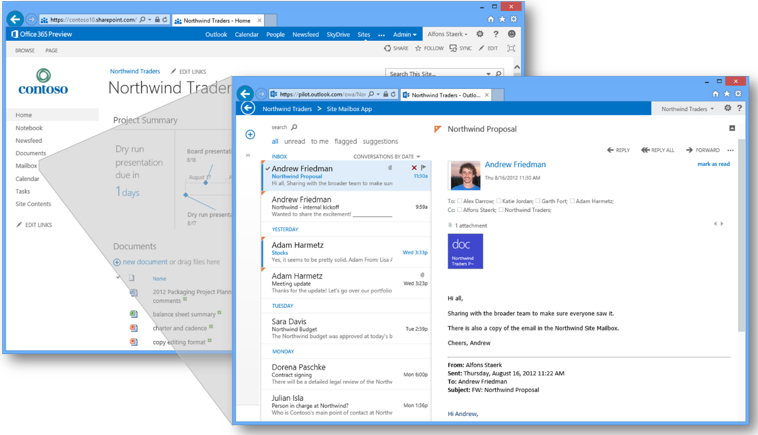The width and height of the screenshot is (758, 435).
Task: Select the 'unread' mail filter
Action: (294, 141)
